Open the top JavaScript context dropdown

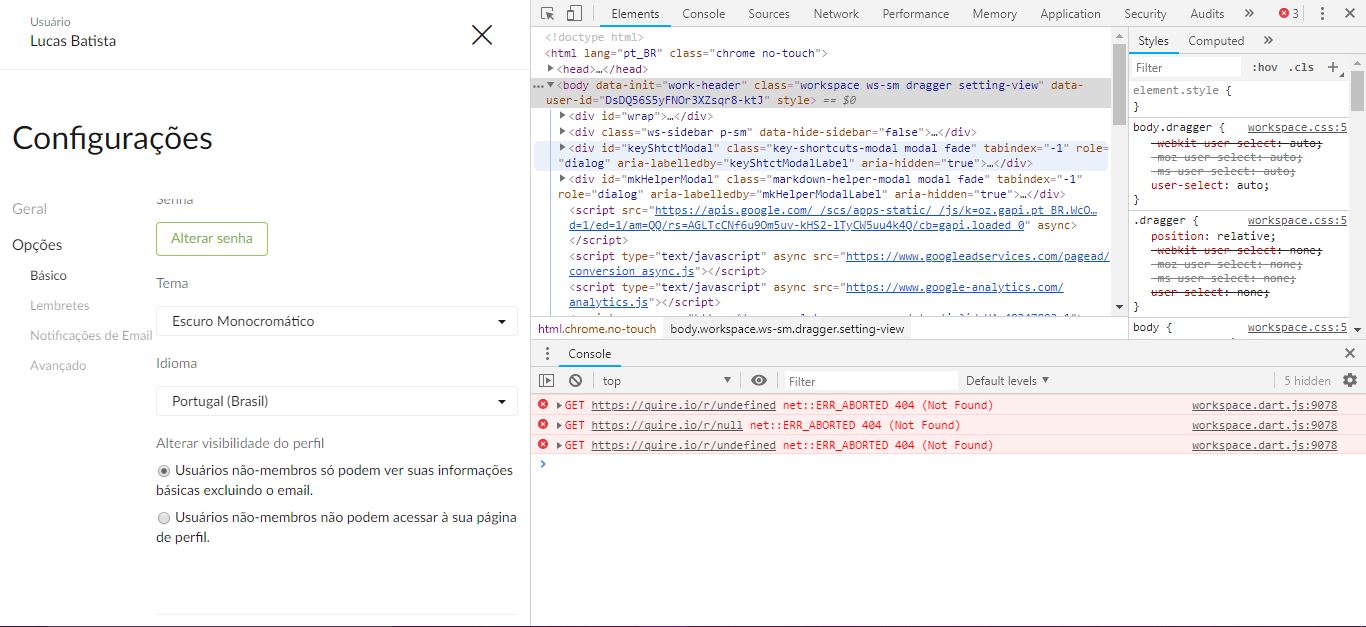[666, 381]
